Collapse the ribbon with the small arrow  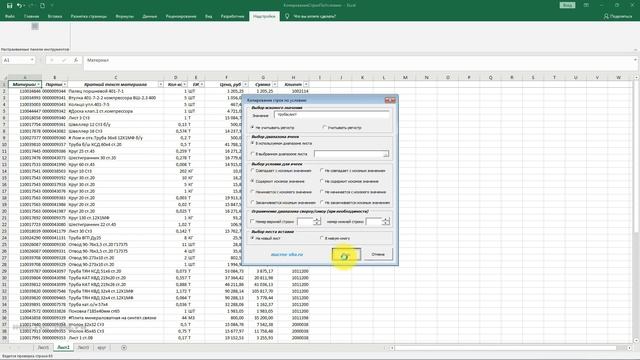tap(636, 50)
